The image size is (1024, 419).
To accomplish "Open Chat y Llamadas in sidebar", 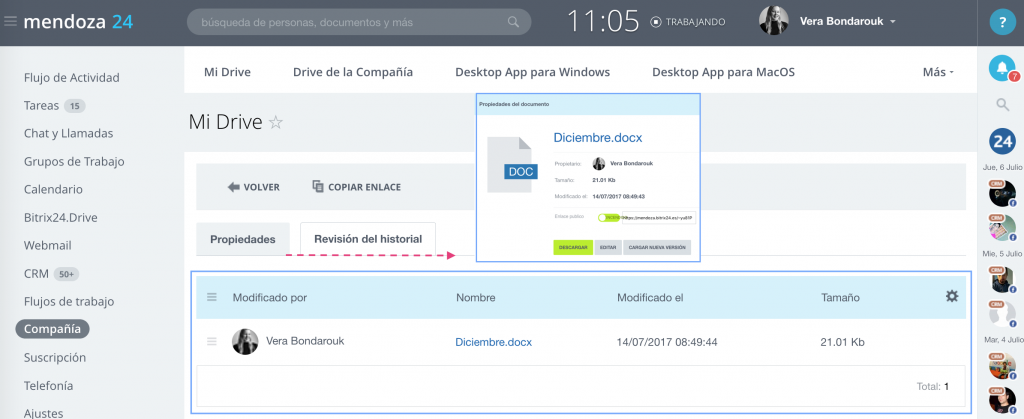I will (69, 134).
